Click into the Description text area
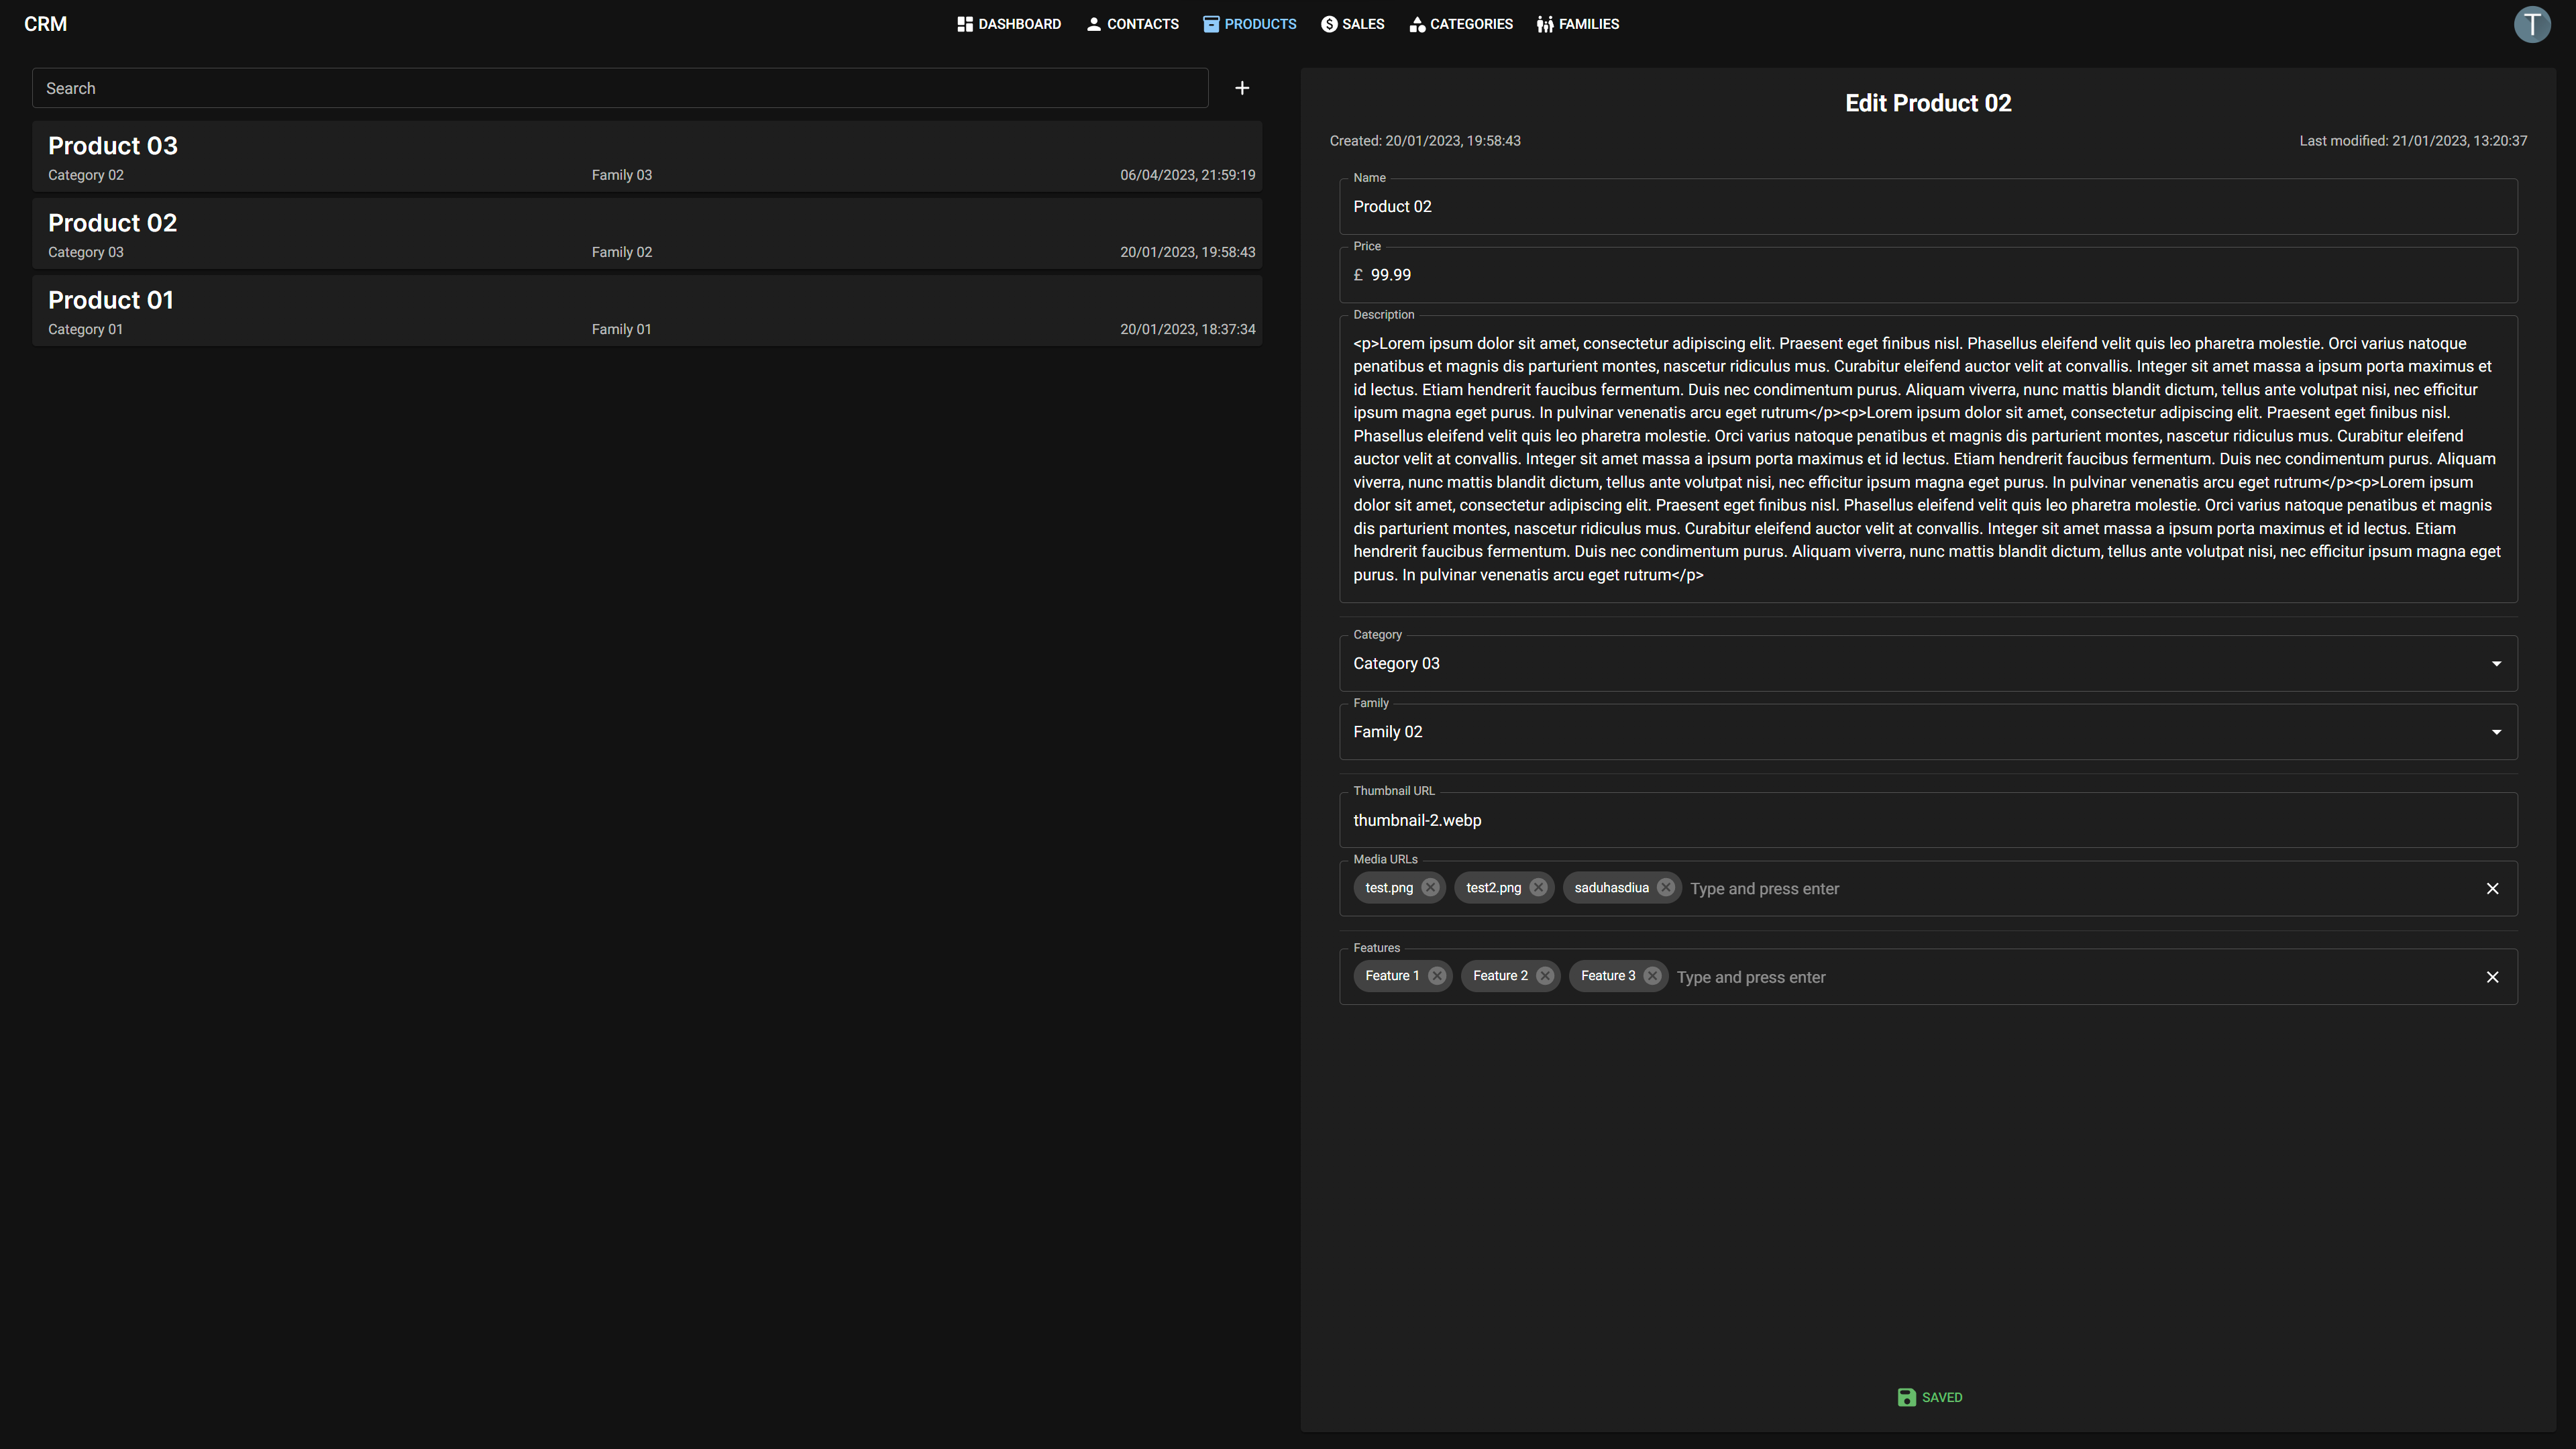The image size is (2576, 1449). click(1928, 459)
